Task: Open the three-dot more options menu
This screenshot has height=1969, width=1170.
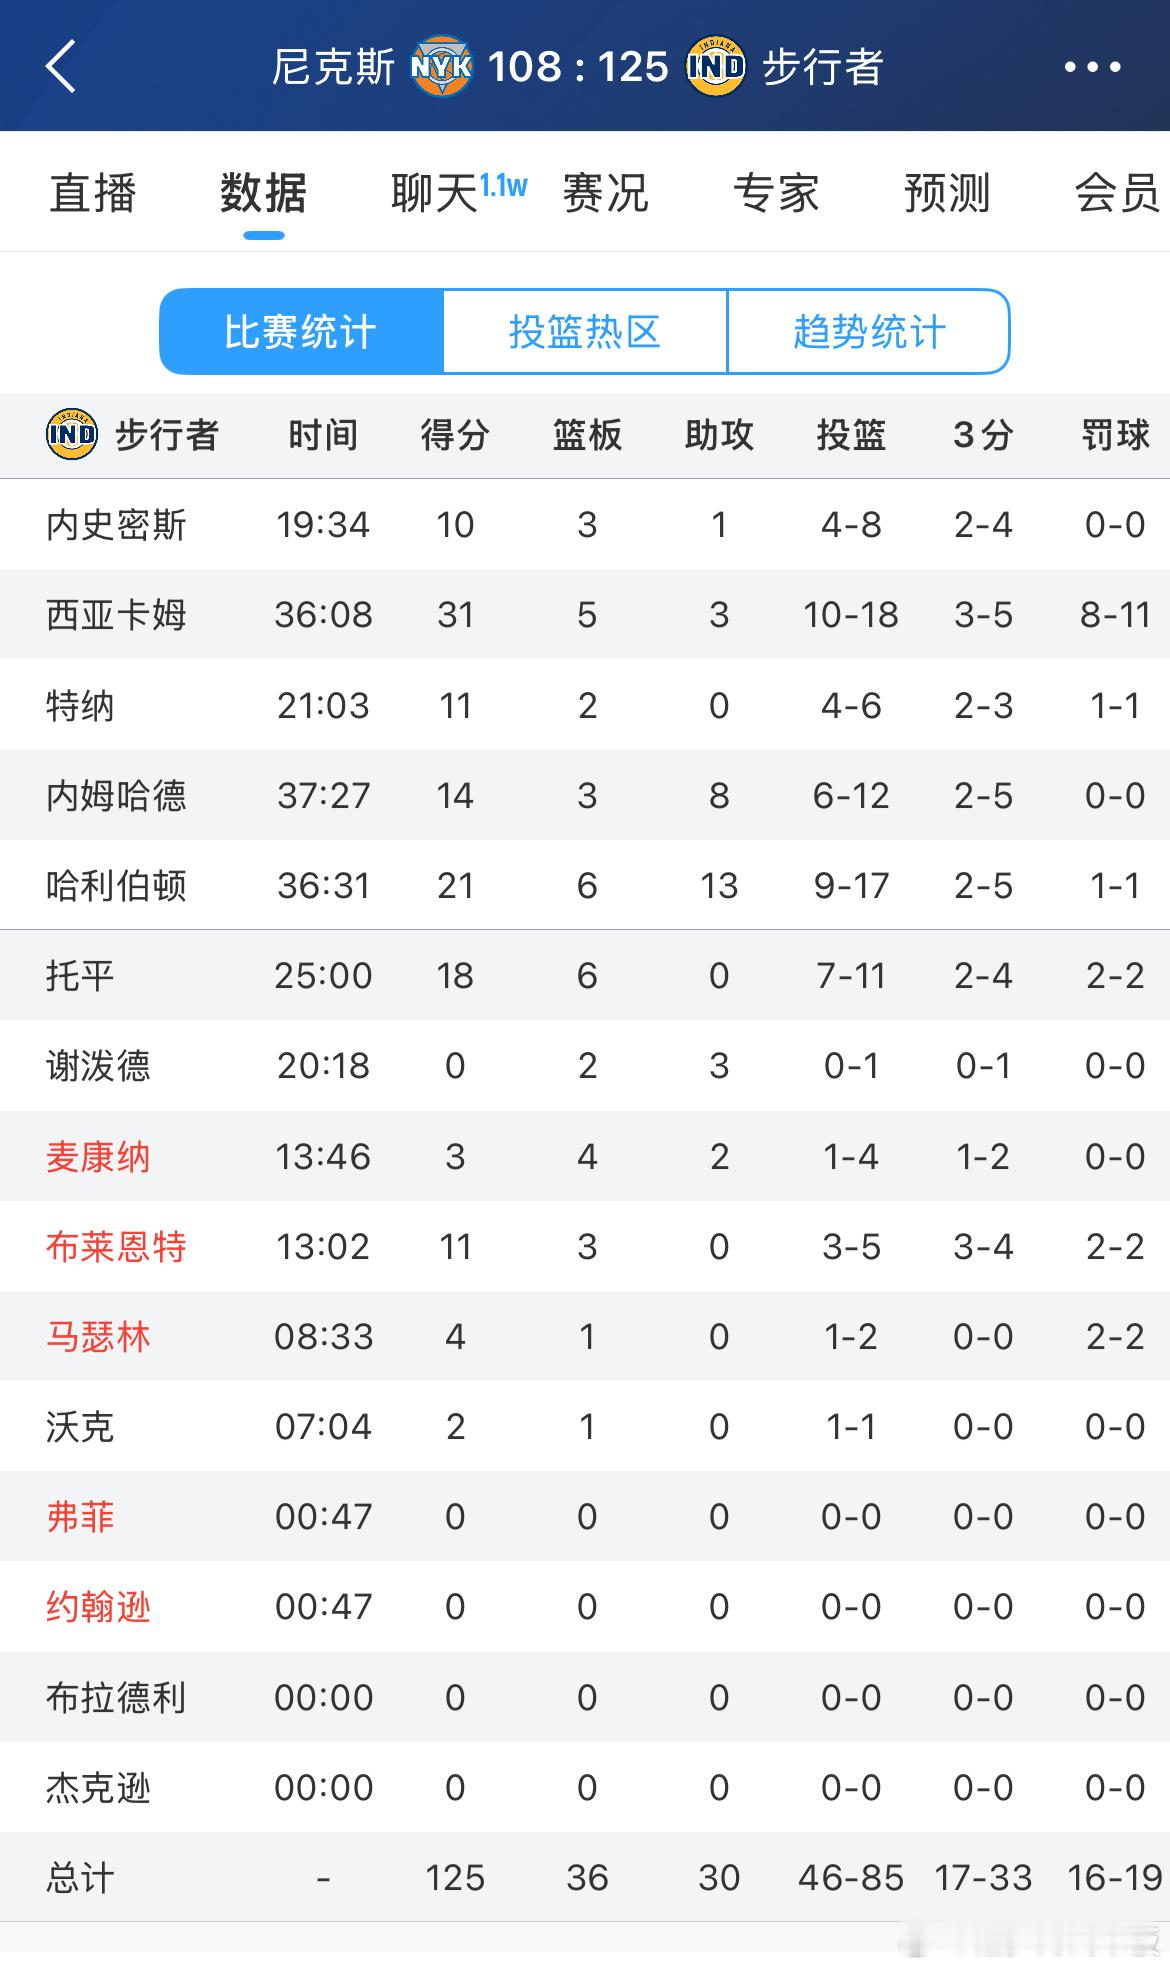Action: click(x=1092, y=67)
